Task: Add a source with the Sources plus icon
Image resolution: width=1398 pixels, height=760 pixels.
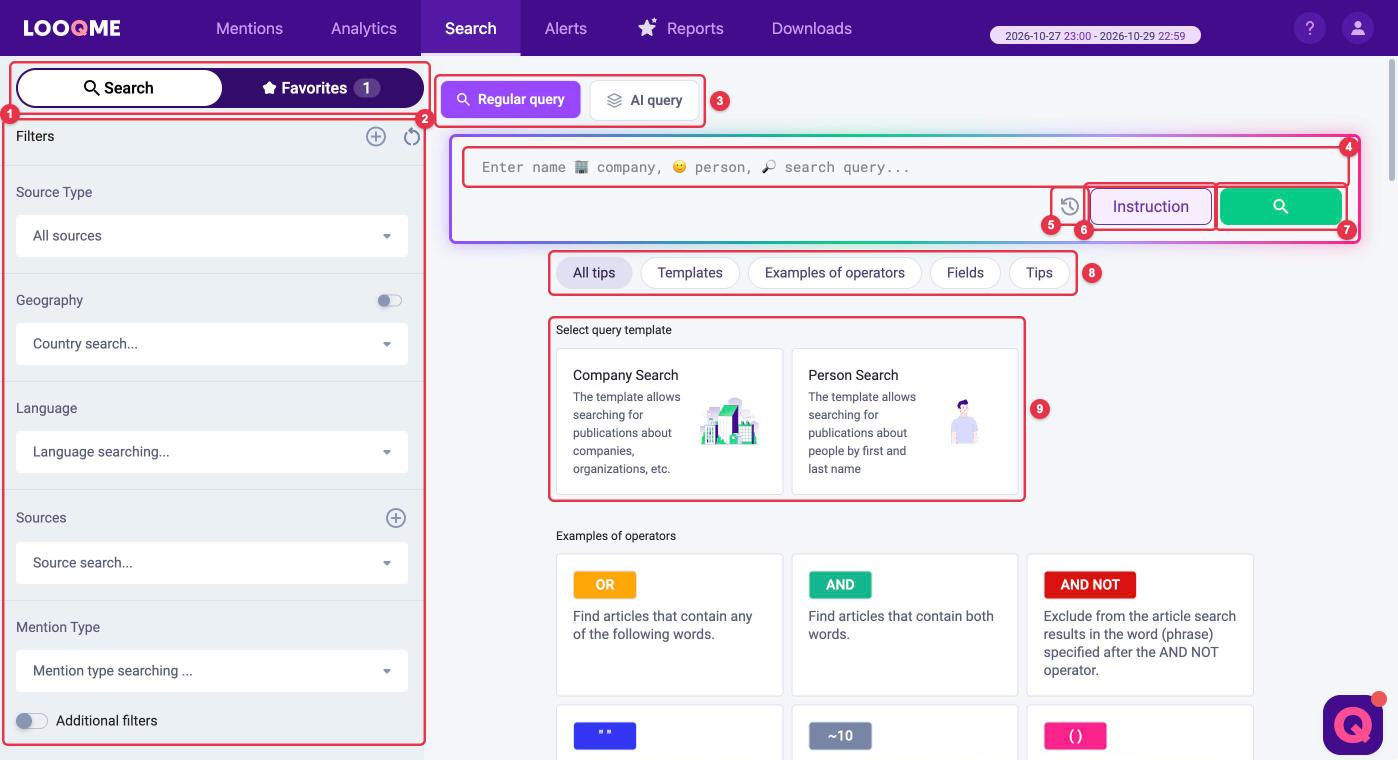Action: coord(396,518)
